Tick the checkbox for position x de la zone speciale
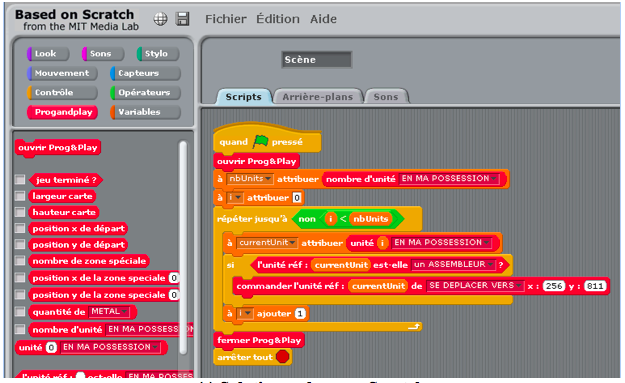Image resolution: width=625 pixels, height=383 pixels. 20,277
